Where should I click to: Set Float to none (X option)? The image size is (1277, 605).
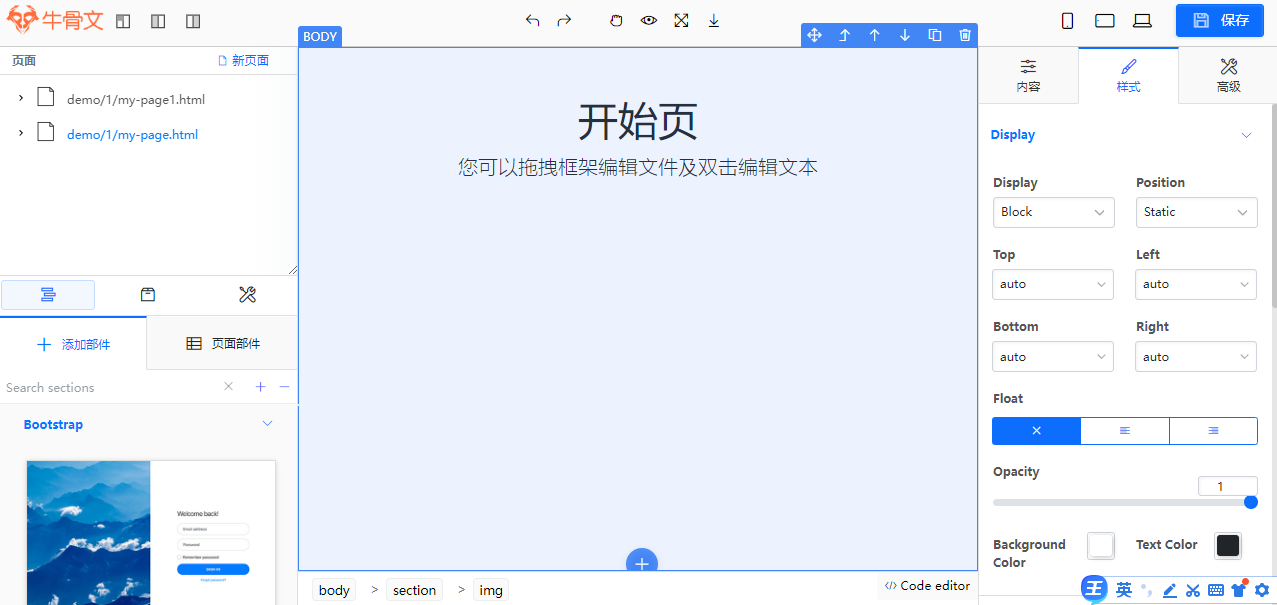click(1036, 431)
